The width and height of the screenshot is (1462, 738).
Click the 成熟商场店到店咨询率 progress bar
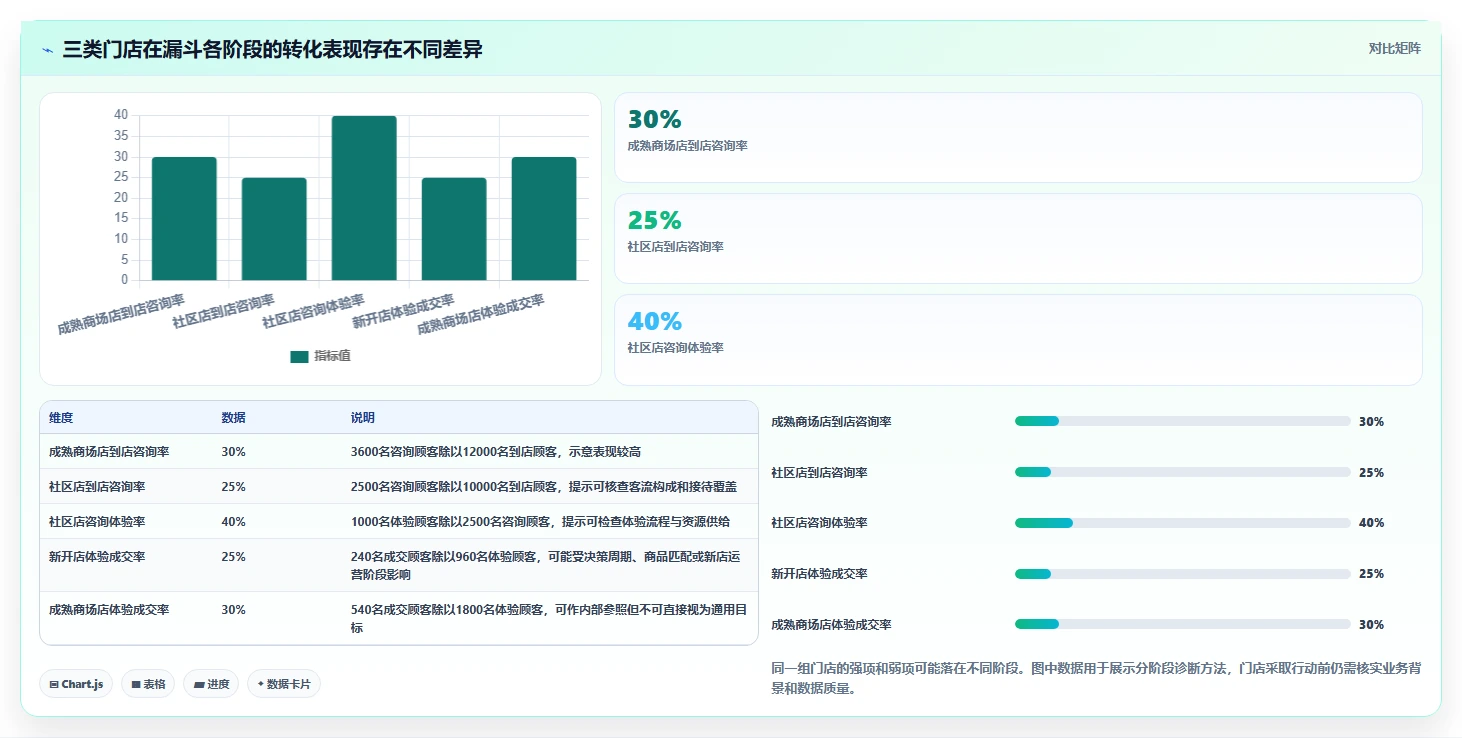point(1183,421)
